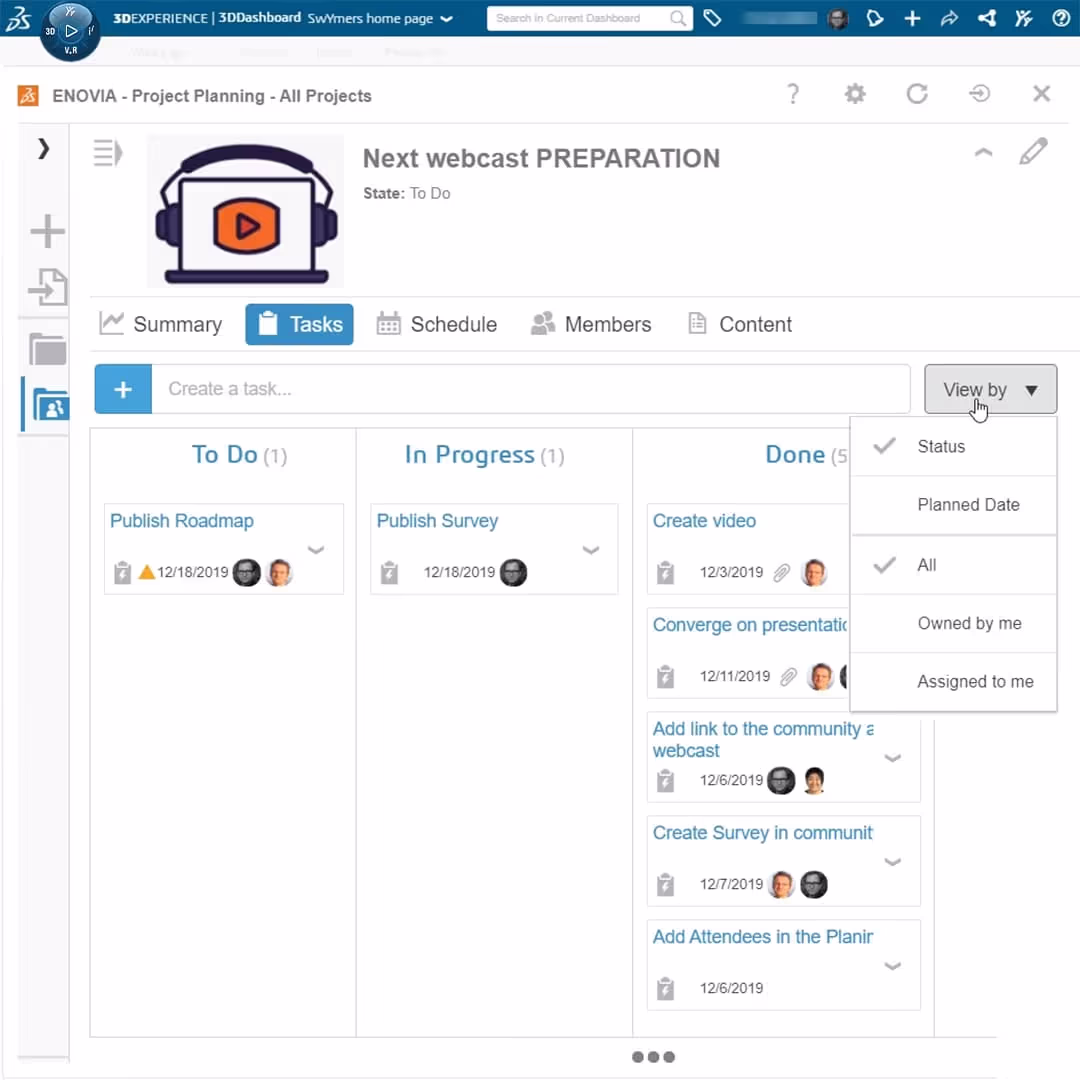Switch to the Content tab

tap(740, 324)
